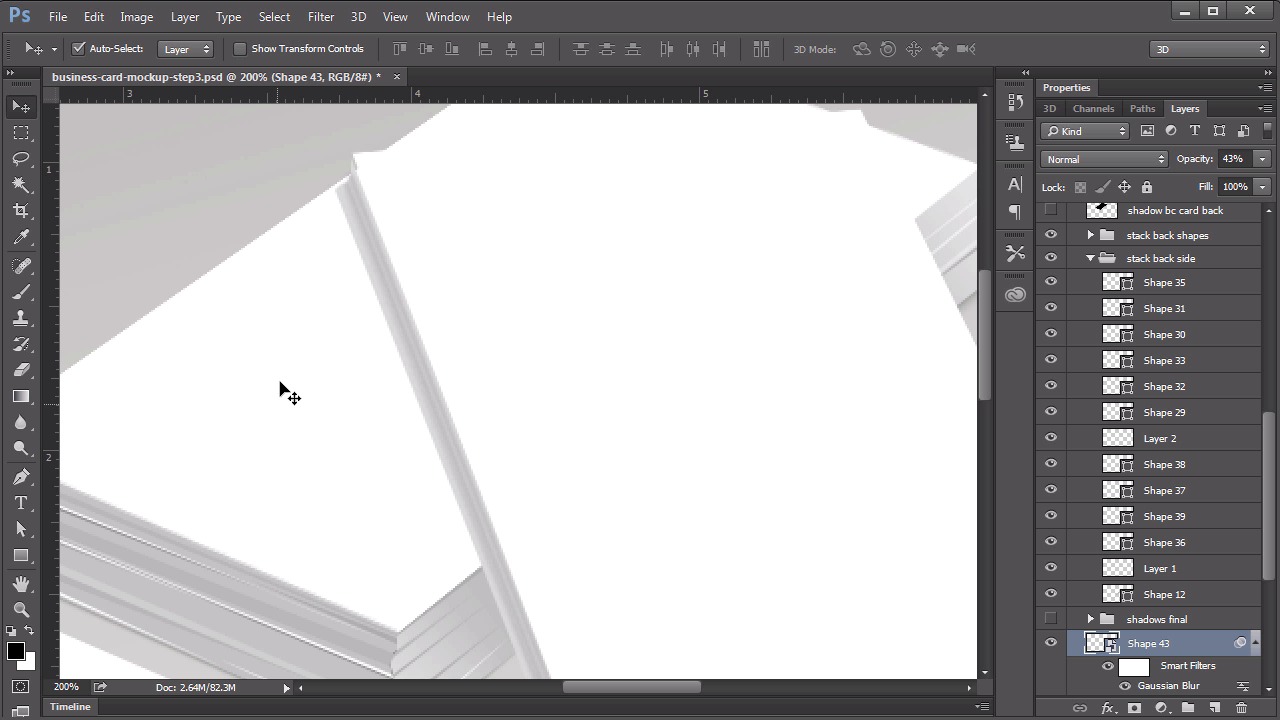Choose the Pen tool
Image resolution: width=1280 pixels, height=720 pixels.
click(x=21, y=478)
